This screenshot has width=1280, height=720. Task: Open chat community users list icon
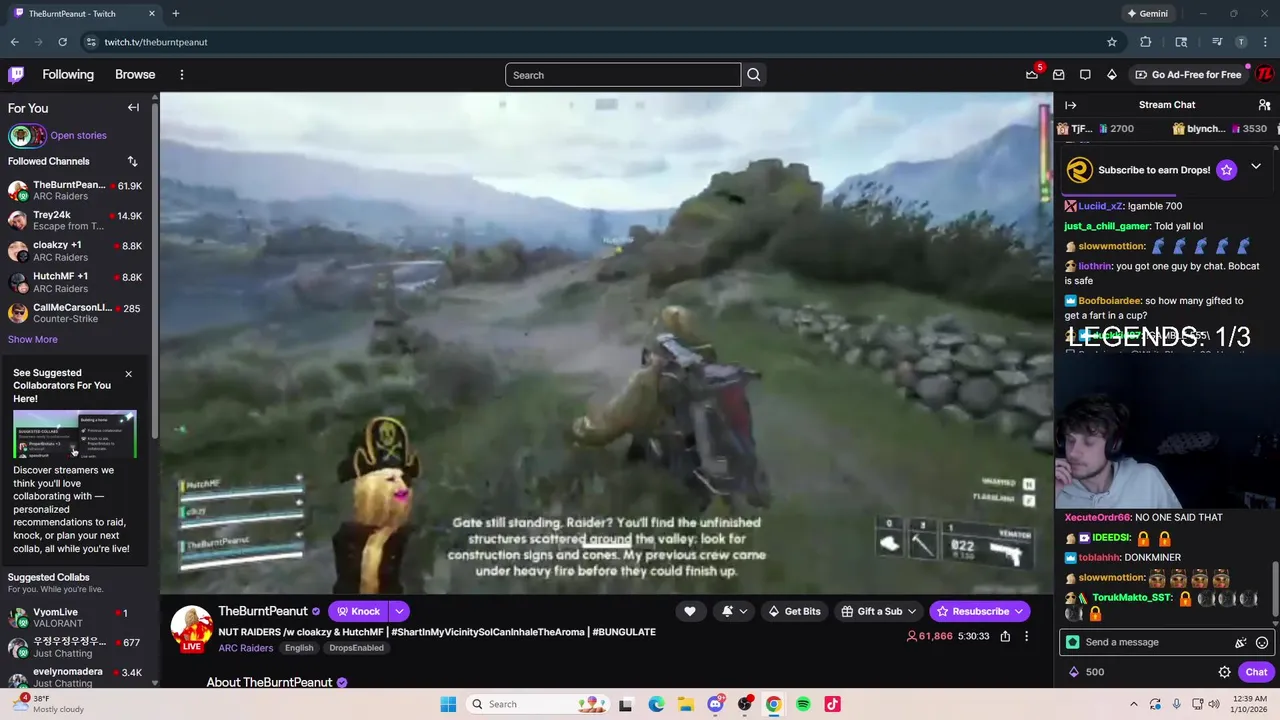1264,105
